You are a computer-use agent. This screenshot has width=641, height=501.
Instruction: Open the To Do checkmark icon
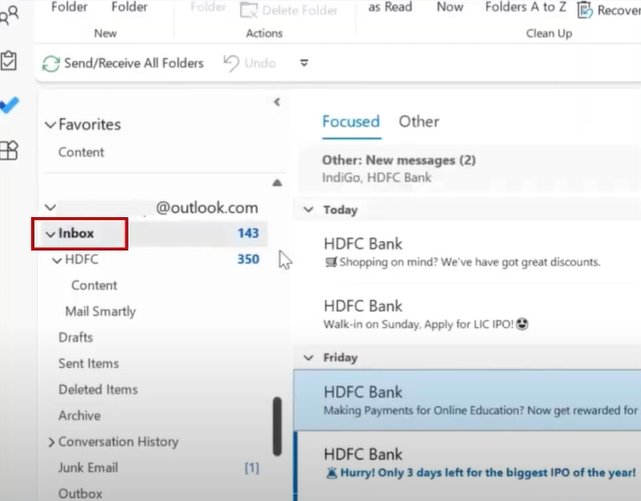(x=10, y=105)
